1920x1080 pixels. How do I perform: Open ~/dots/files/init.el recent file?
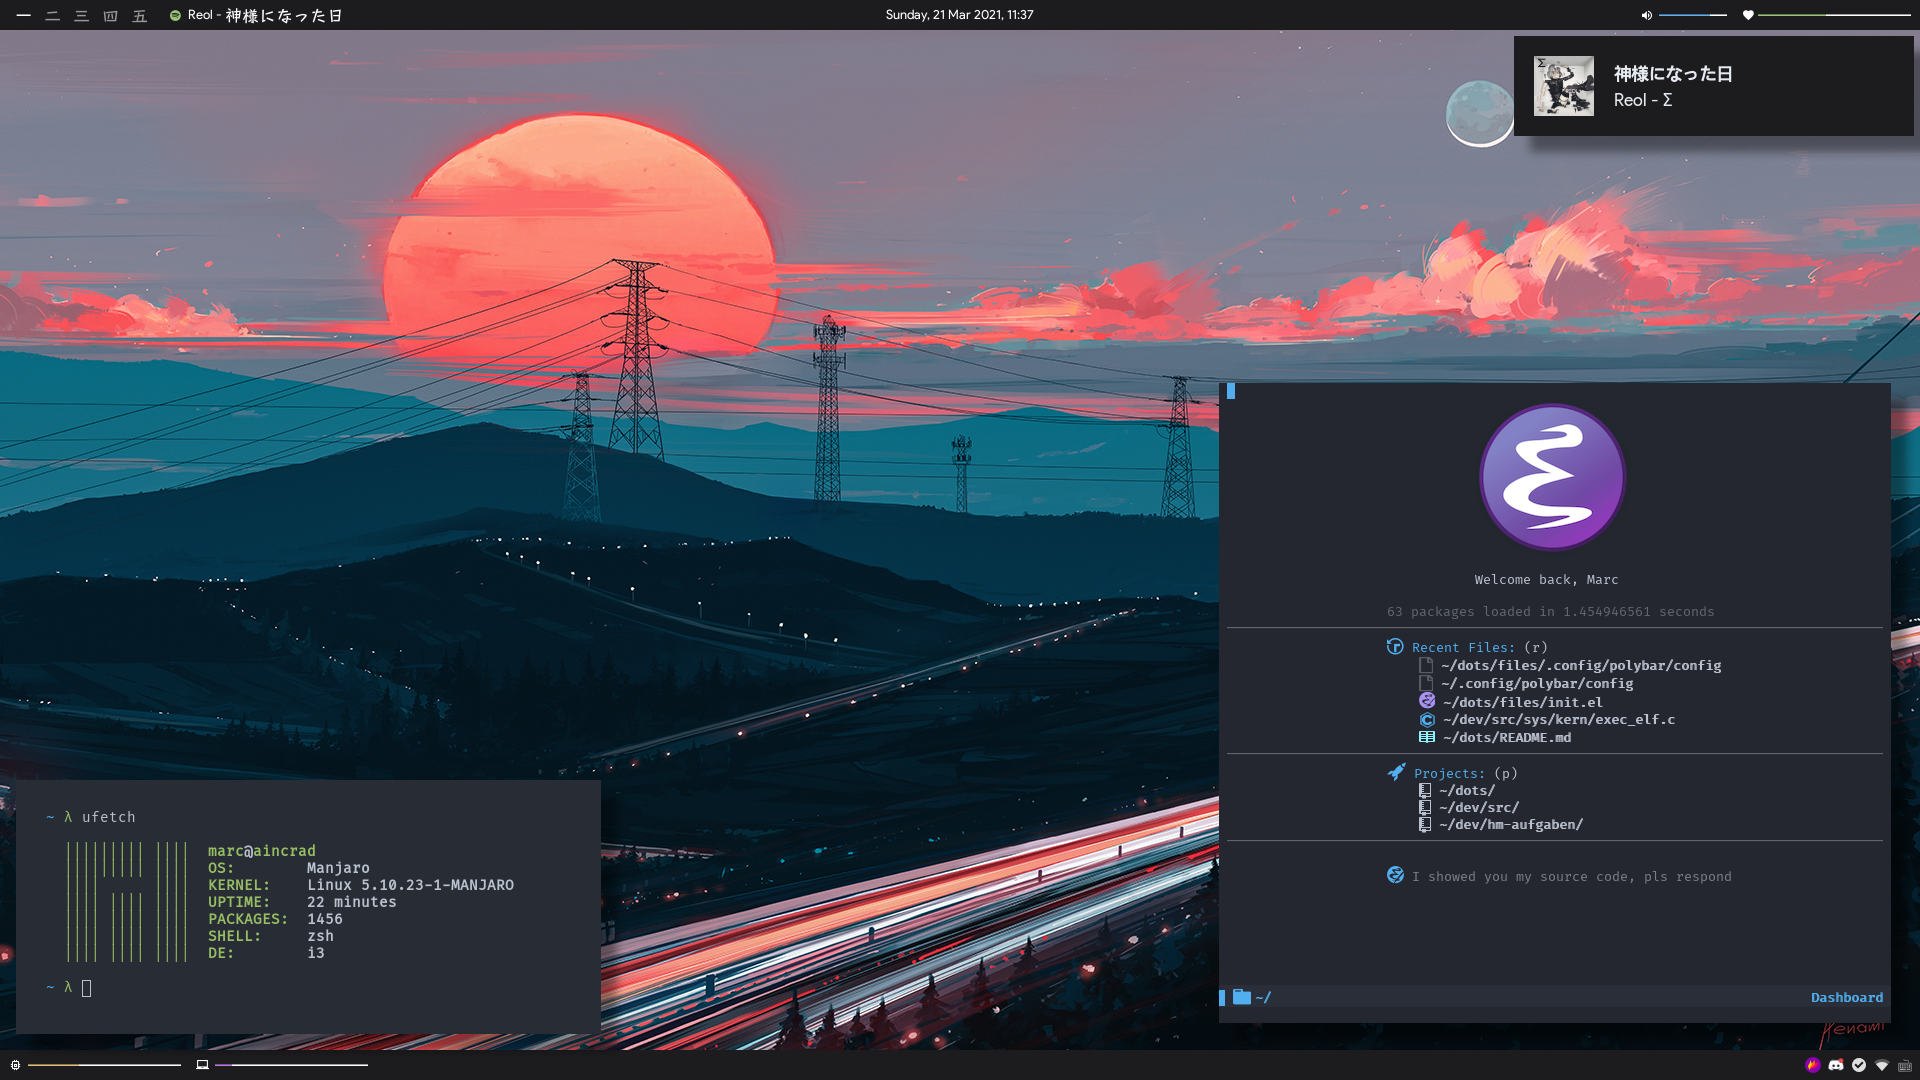click(1522, 702)
